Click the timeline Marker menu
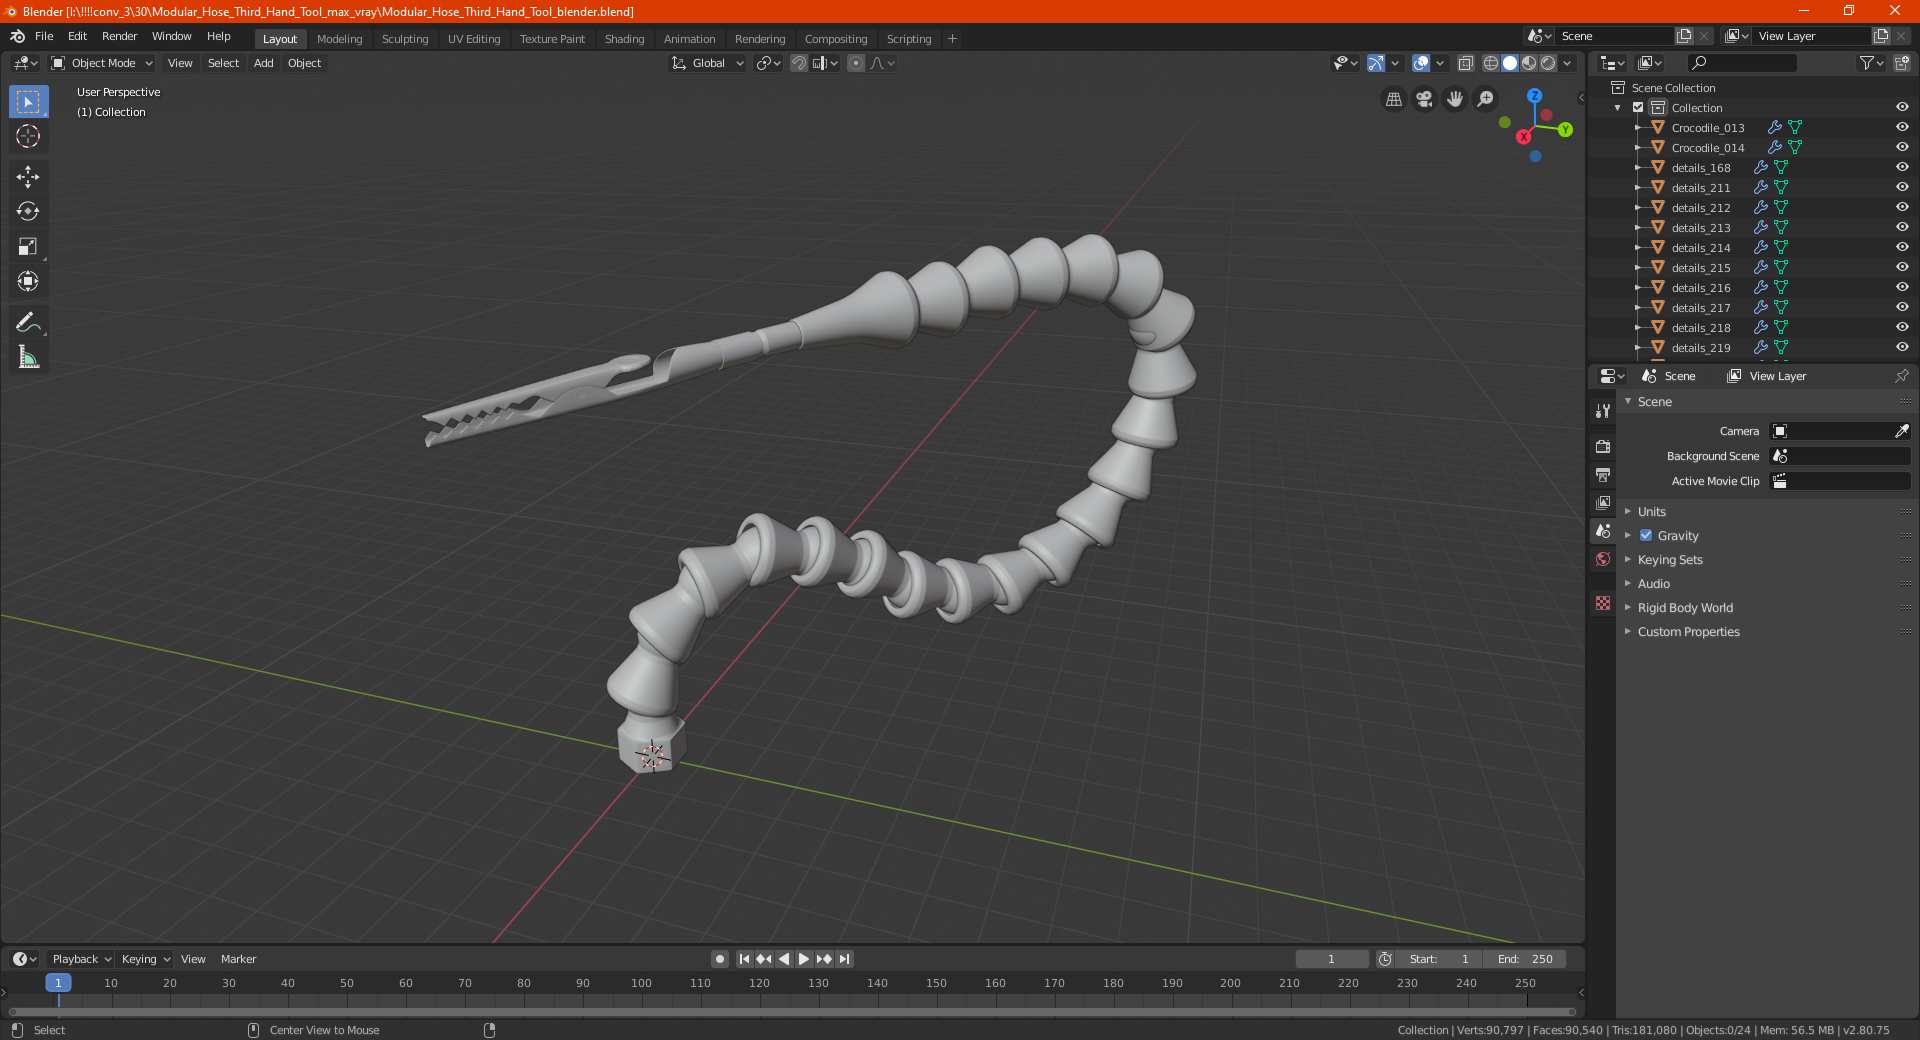Screen dimensions: 1920x1040 point(238,959)
